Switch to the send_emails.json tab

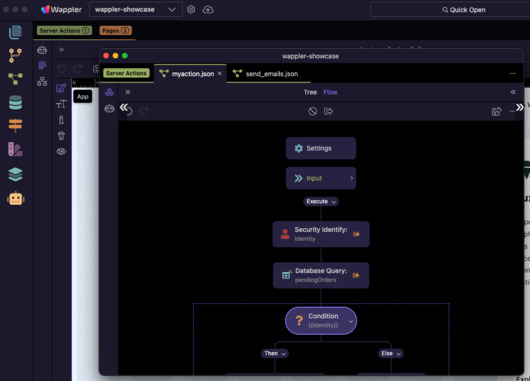(x=268, y=74)
